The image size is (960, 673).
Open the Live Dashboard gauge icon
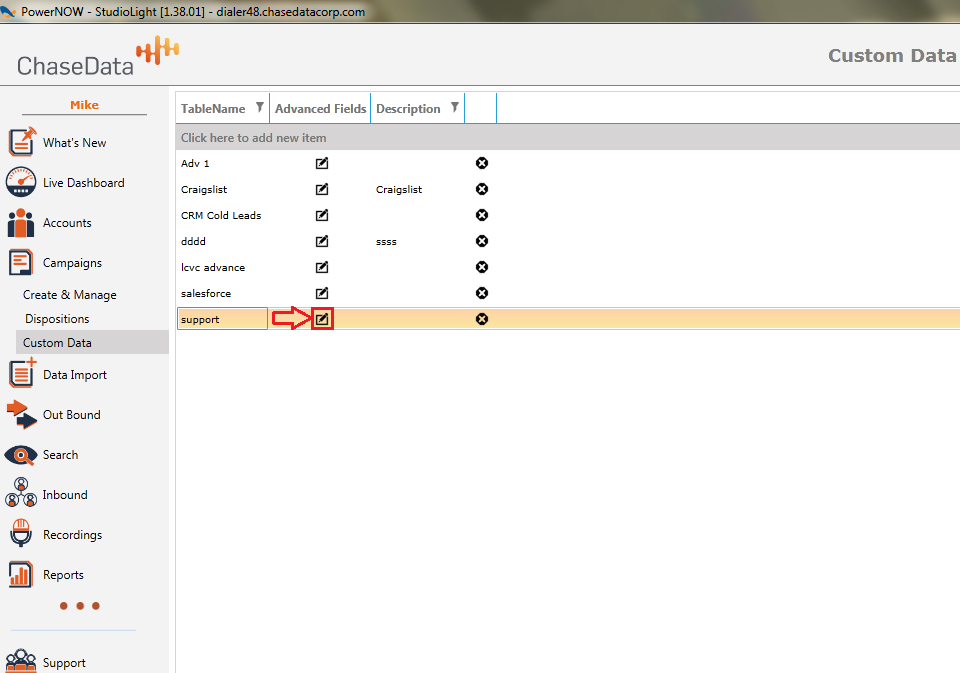click(21, 182)
